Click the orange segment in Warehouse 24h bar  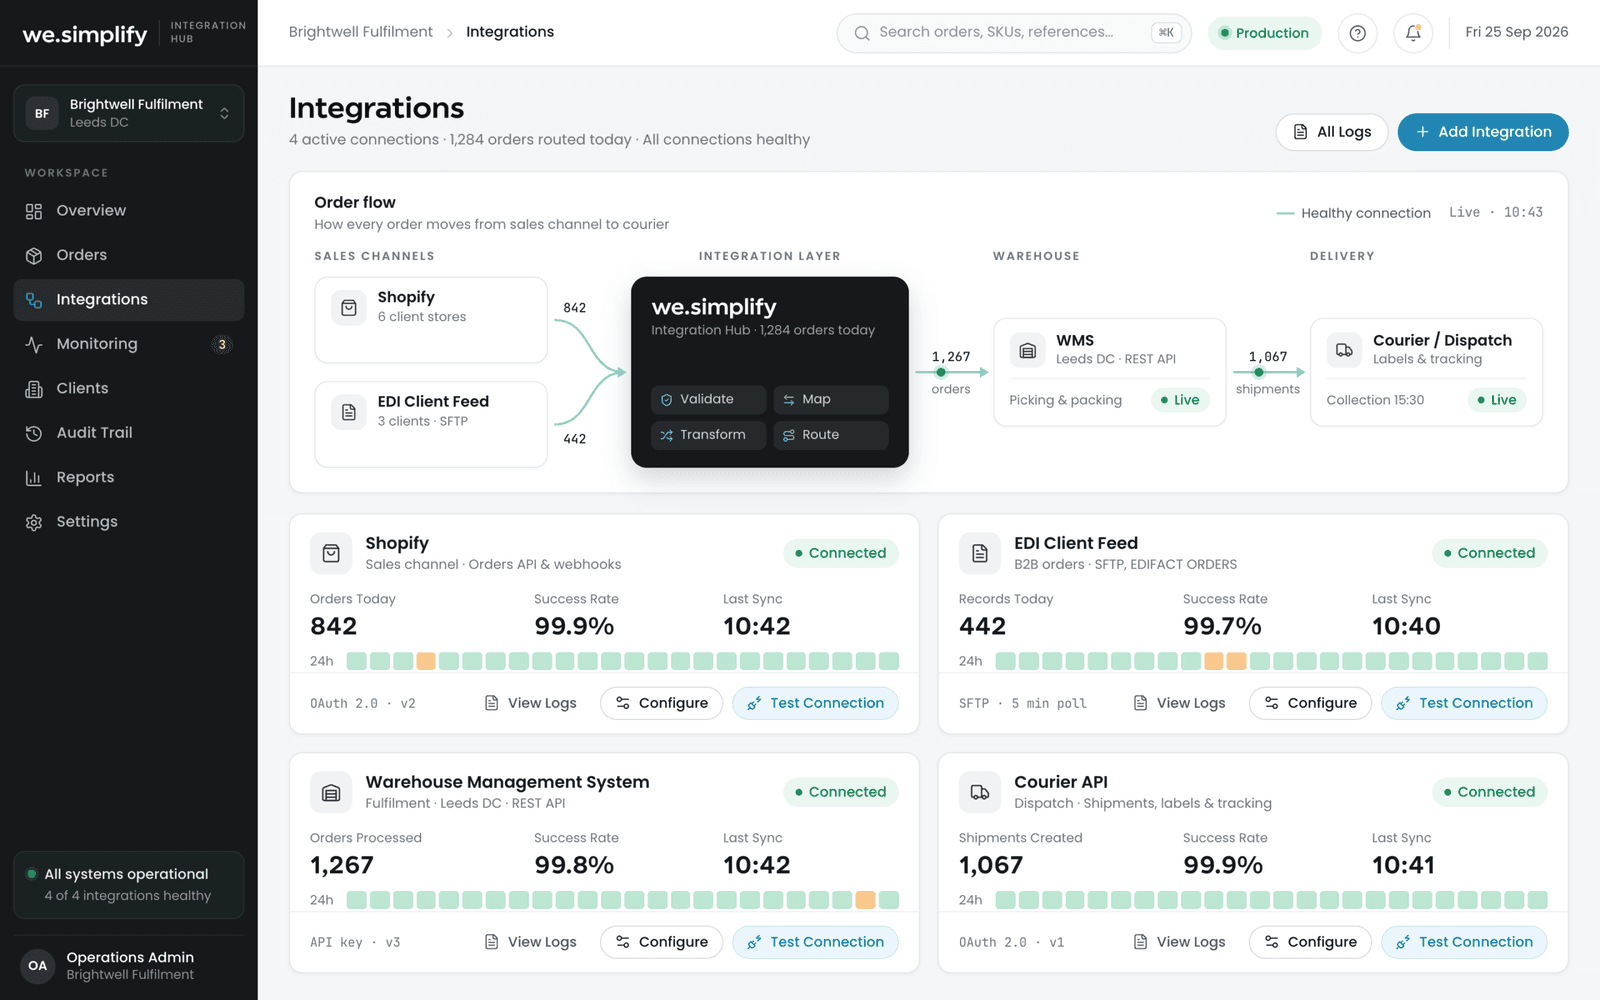click(x=865, y=900)
